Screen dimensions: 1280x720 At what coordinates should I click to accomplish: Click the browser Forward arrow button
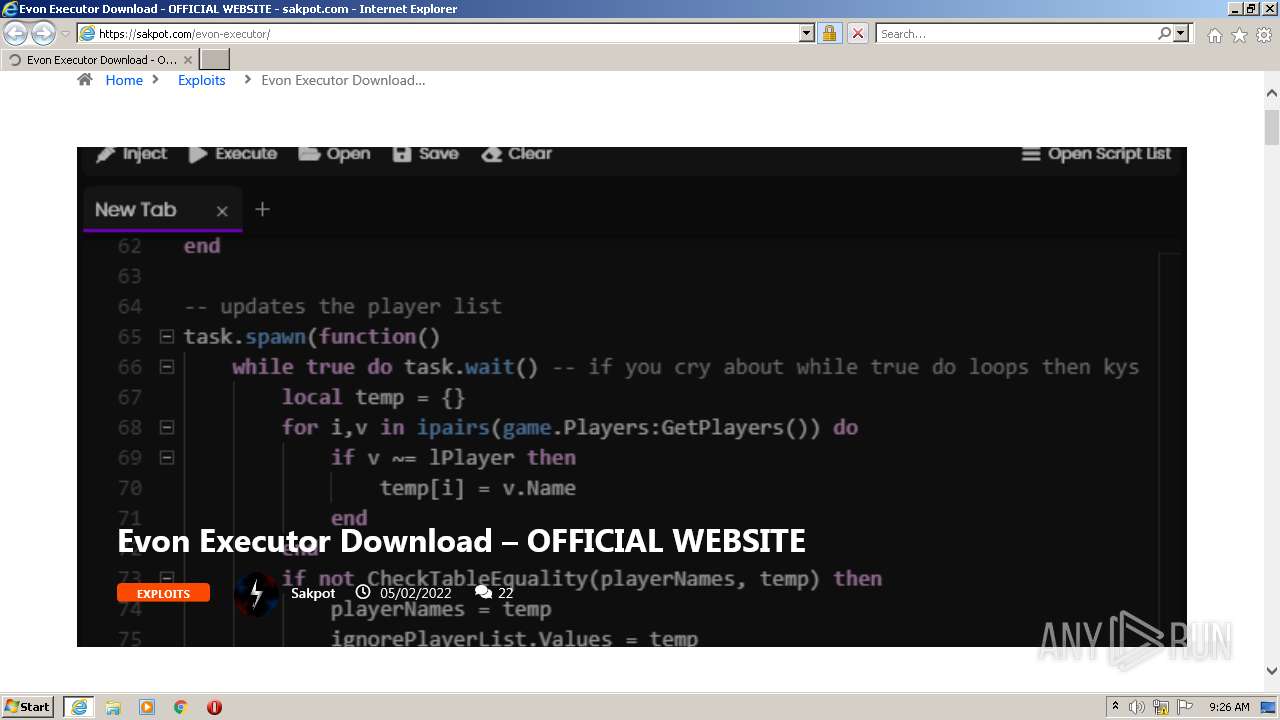tap(43, 33)
